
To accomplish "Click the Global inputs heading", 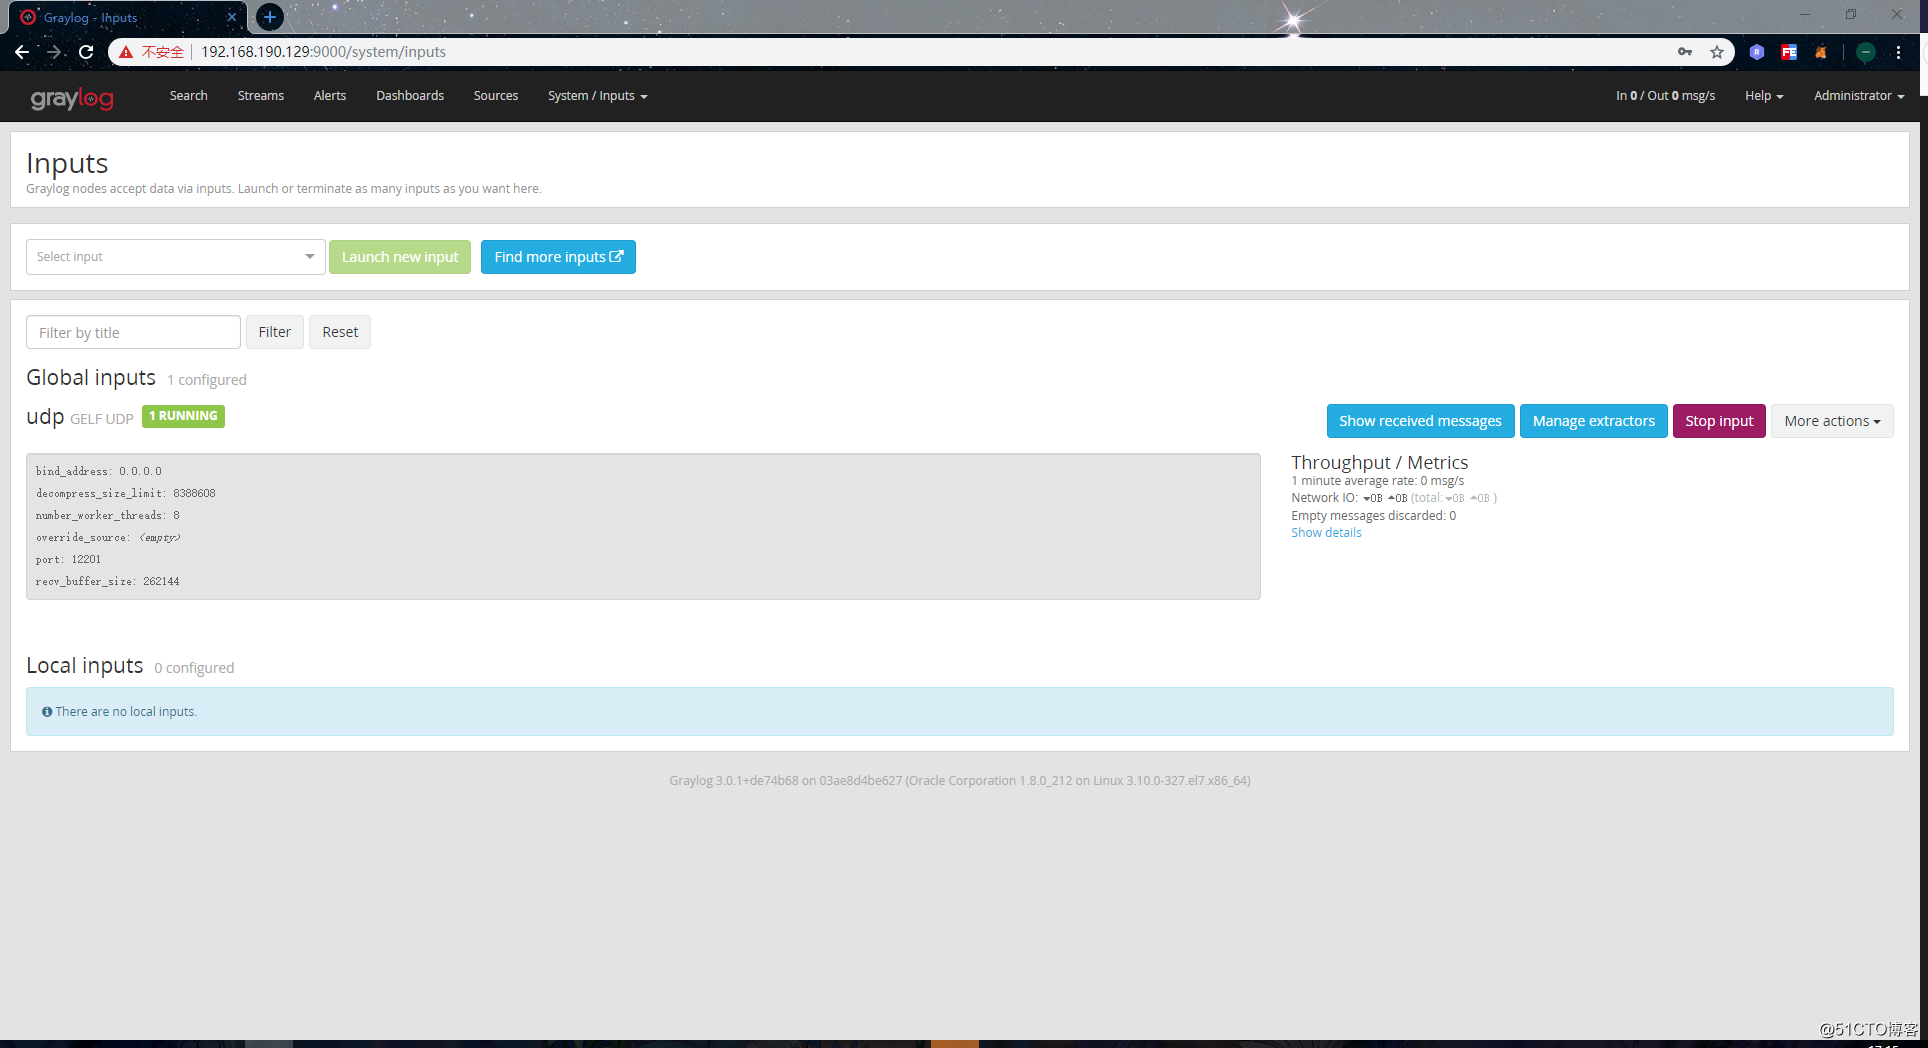I will point(91,377).
